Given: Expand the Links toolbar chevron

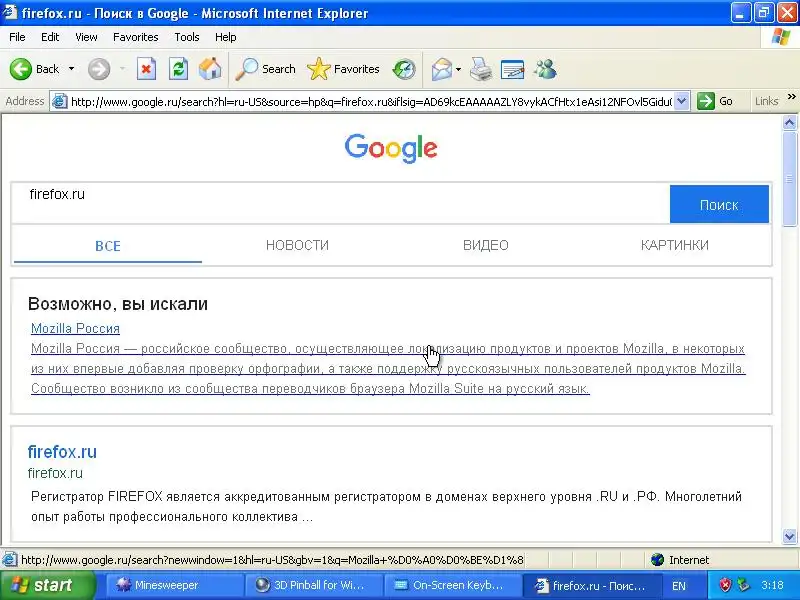Looking at the screenshot, I should [791, 97].
